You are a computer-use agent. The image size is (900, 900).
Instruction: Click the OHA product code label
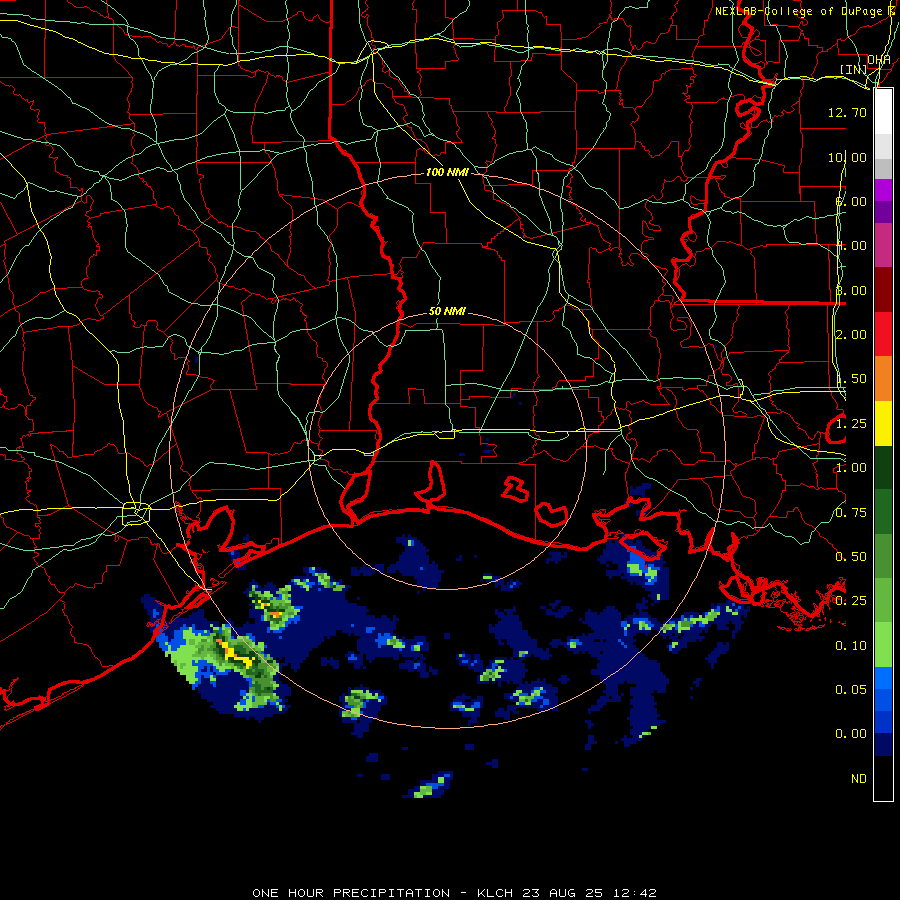tap(879, 60)
